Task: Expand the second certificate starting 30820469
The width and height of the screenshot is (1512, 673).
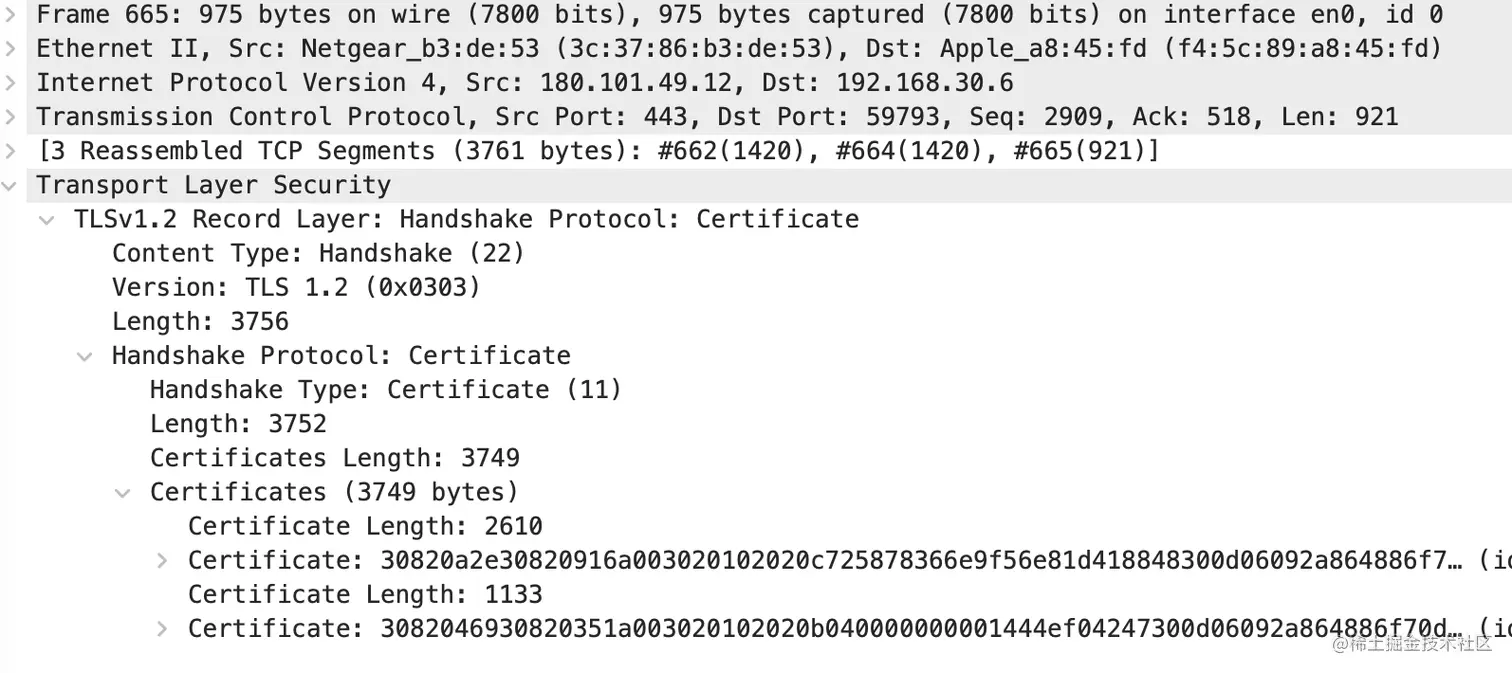Action: coord(162,628)
